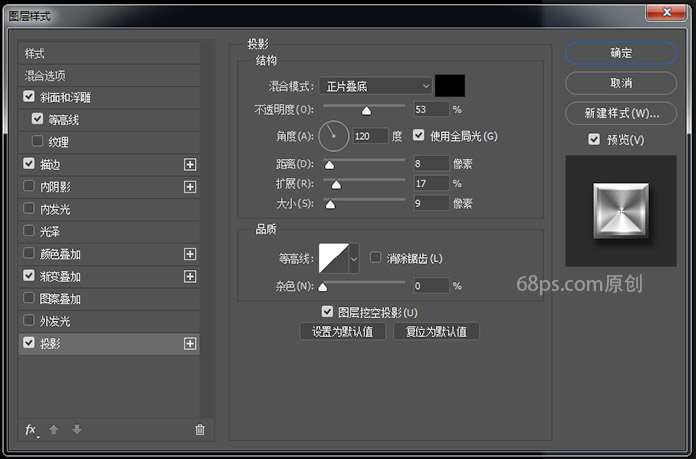Screen dimensions: 696x459
Task: Enable 消除锯齿 anti-alias checkbox
Action: click(376, 257)
